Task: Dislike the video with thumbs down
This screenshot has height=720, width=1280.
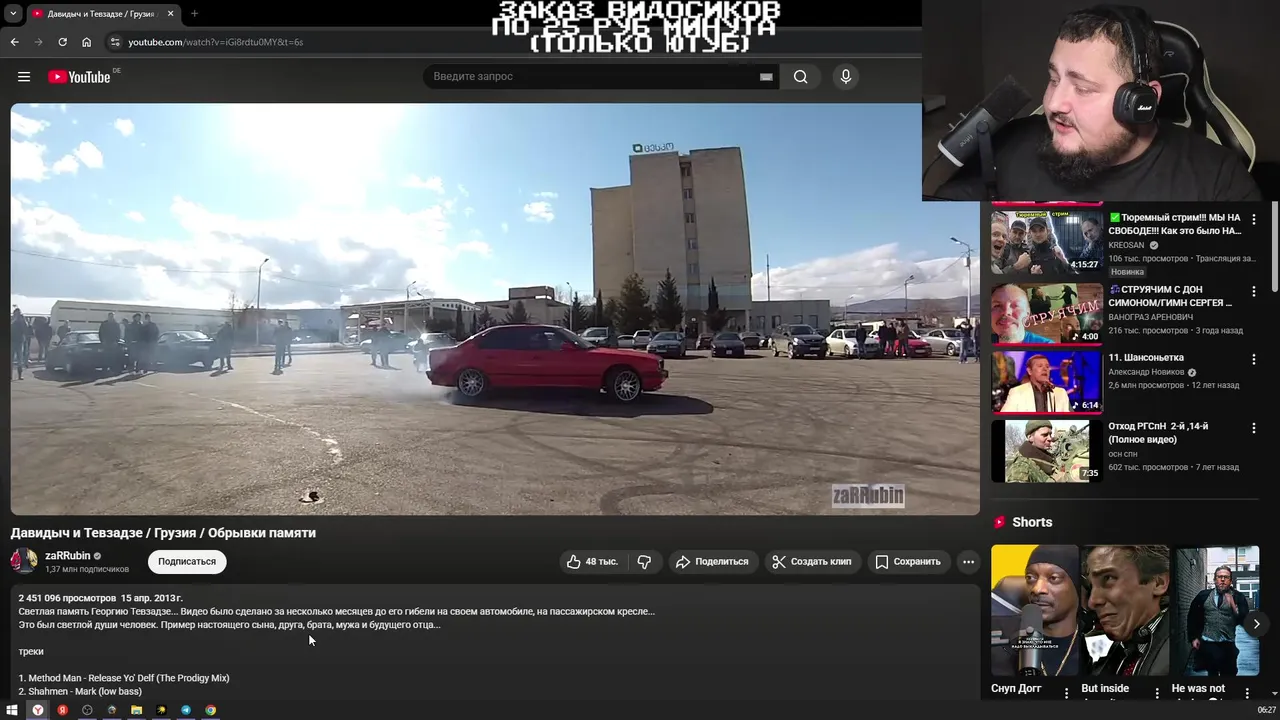Action: pyautogui.click(x=644, y=562)
